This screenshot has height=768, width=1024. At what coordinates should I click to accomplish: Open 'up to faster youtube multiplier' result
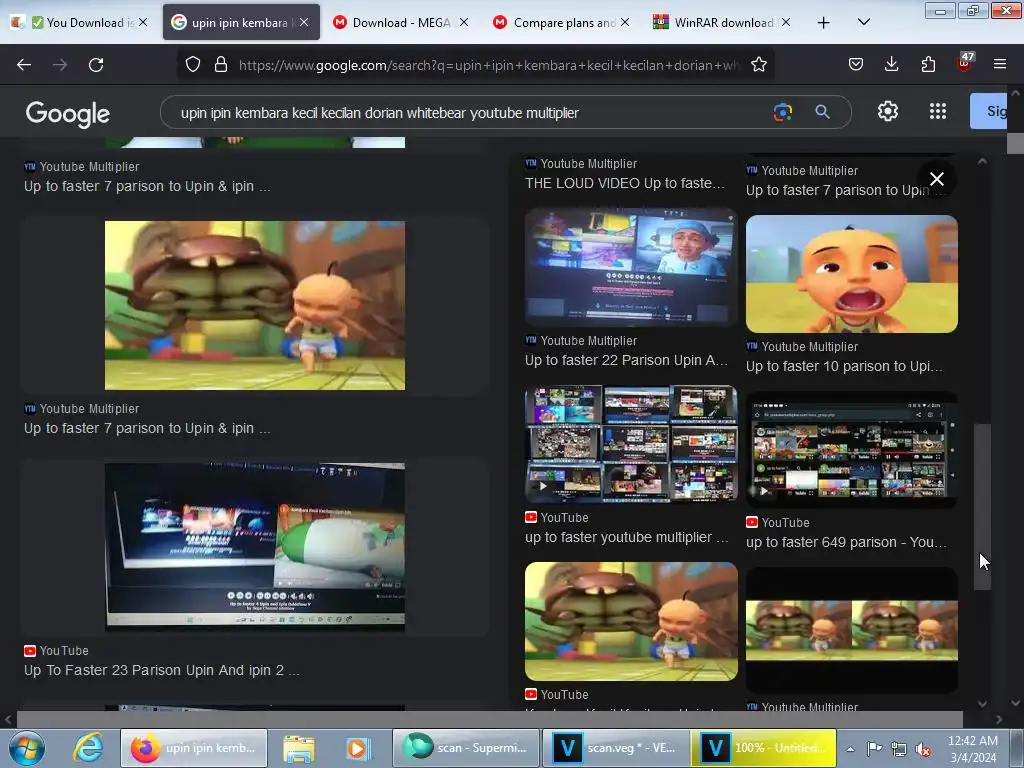627,537
